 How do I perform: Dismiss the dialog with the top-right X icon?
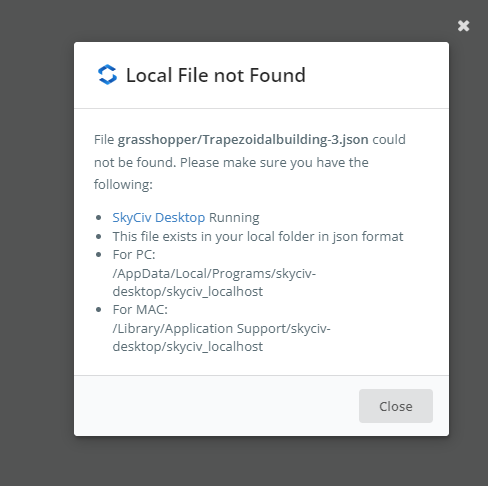point(463,26)
